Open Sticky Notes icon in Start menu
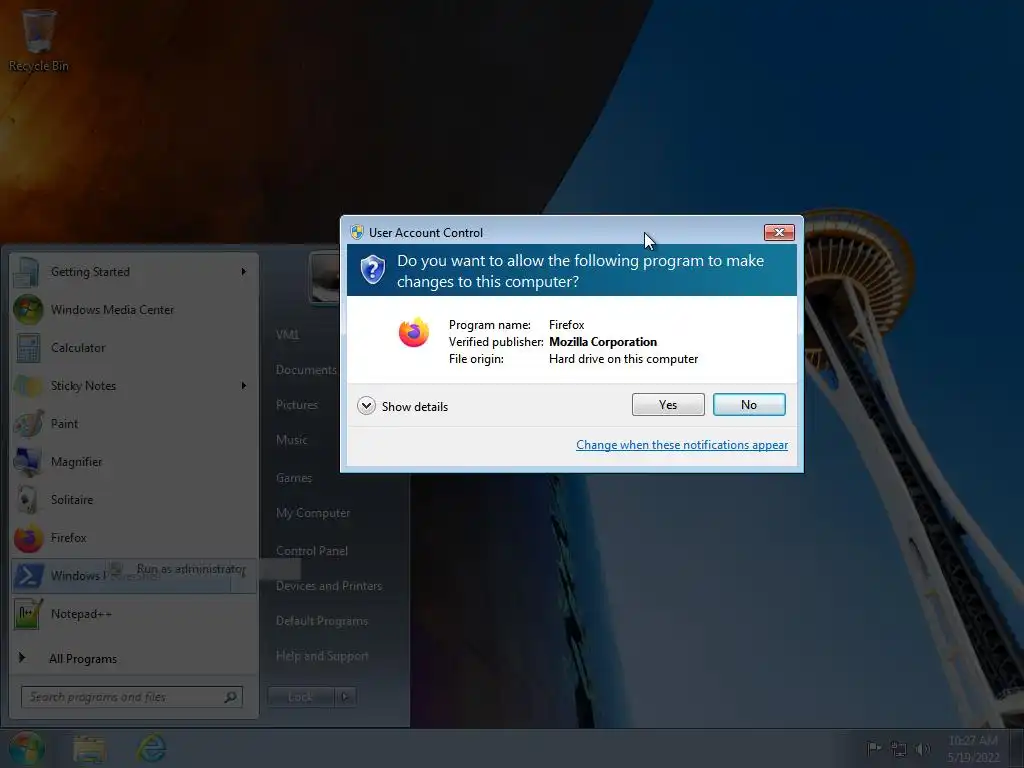The image size is (1024, 768). click(28, 385)
